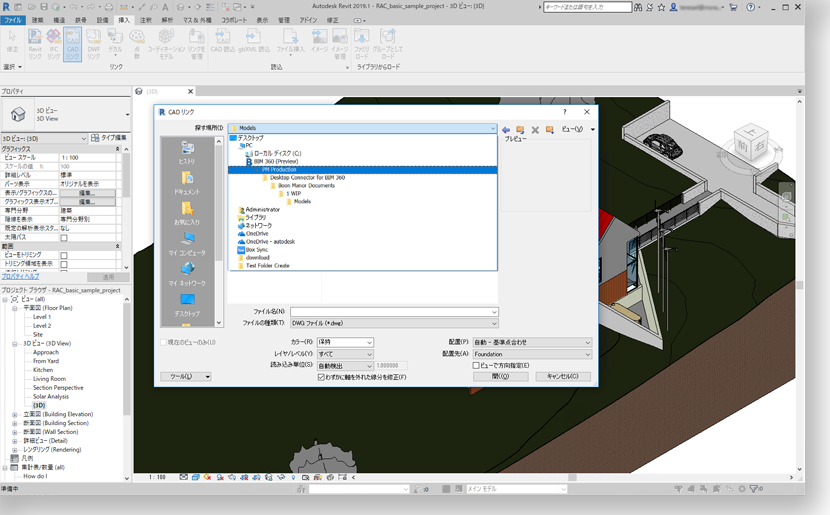Switch to the Insert ribbon tab
Viewport: 830px width, 515px height.
124,20
